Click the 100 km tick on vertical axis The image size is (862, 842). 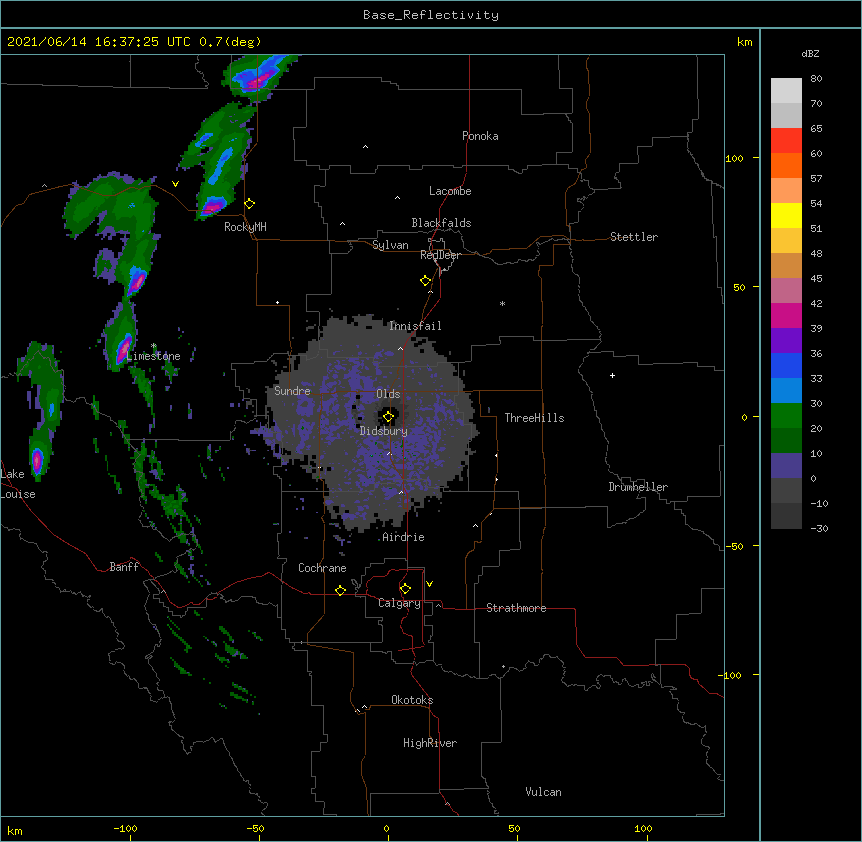click(734, 158)
